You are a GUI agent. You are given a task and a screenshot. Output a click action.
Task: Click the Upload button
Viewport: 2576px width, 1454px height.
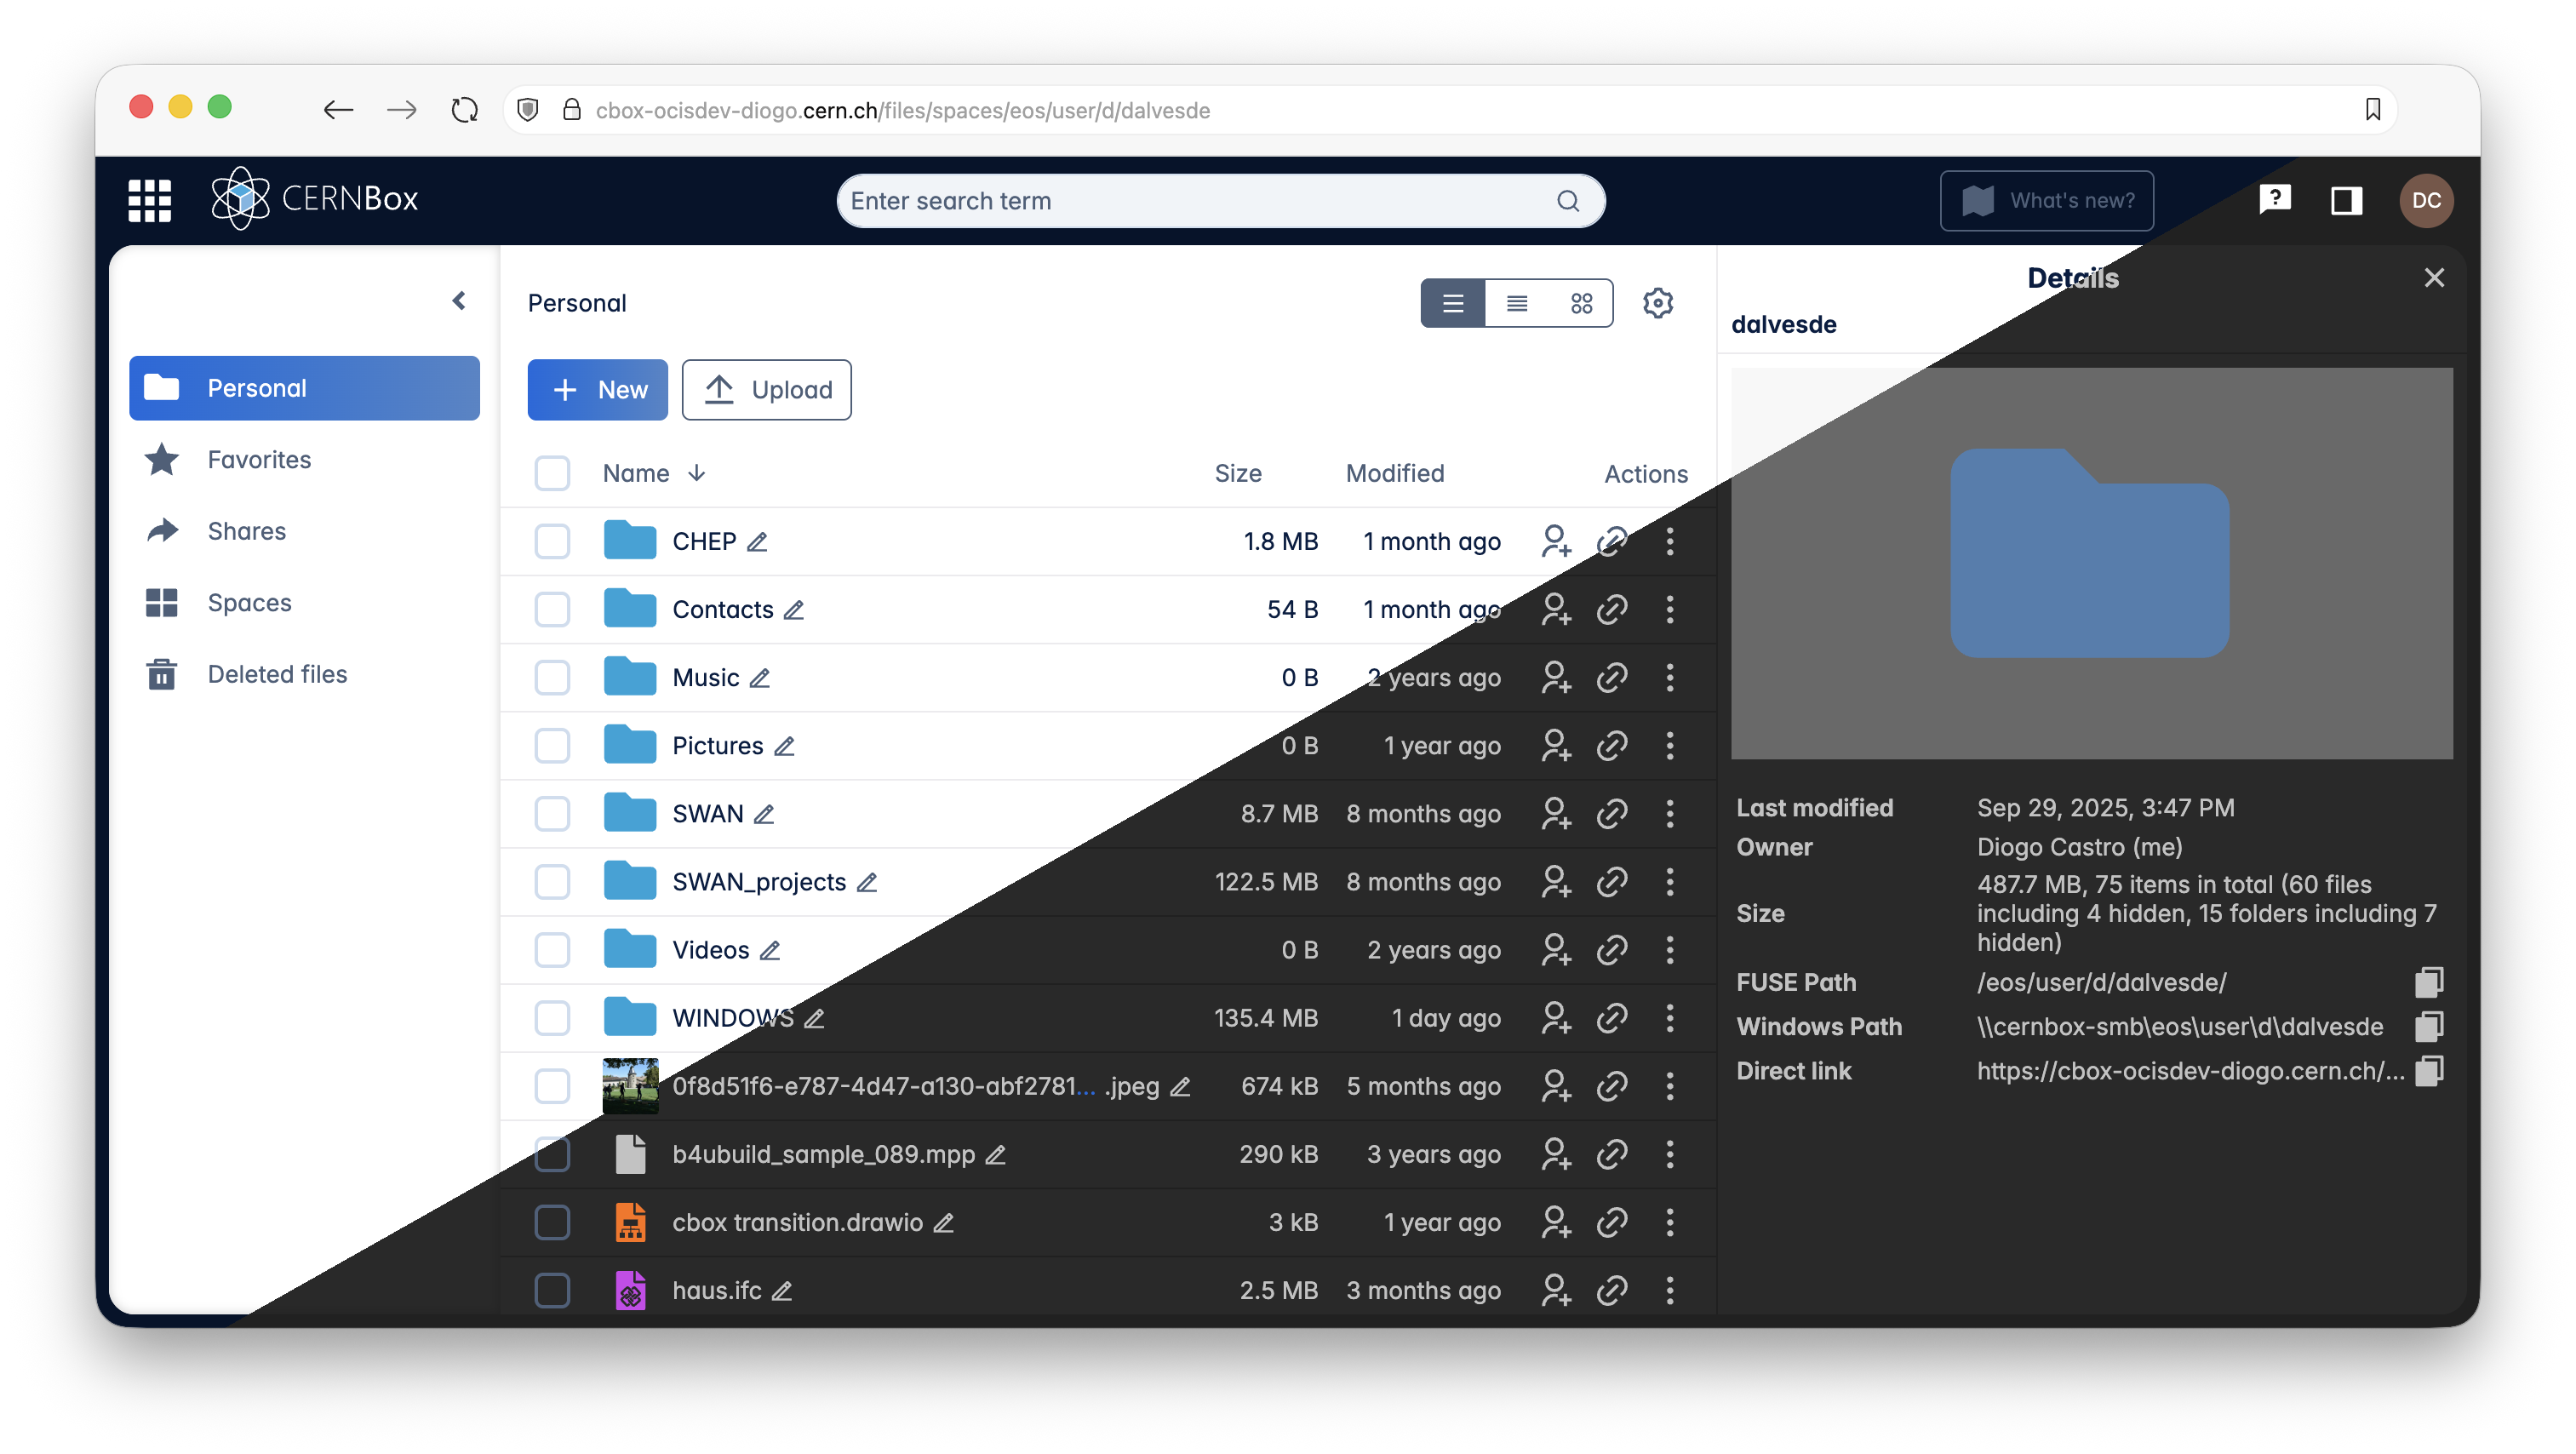click(x=766, y=390)
